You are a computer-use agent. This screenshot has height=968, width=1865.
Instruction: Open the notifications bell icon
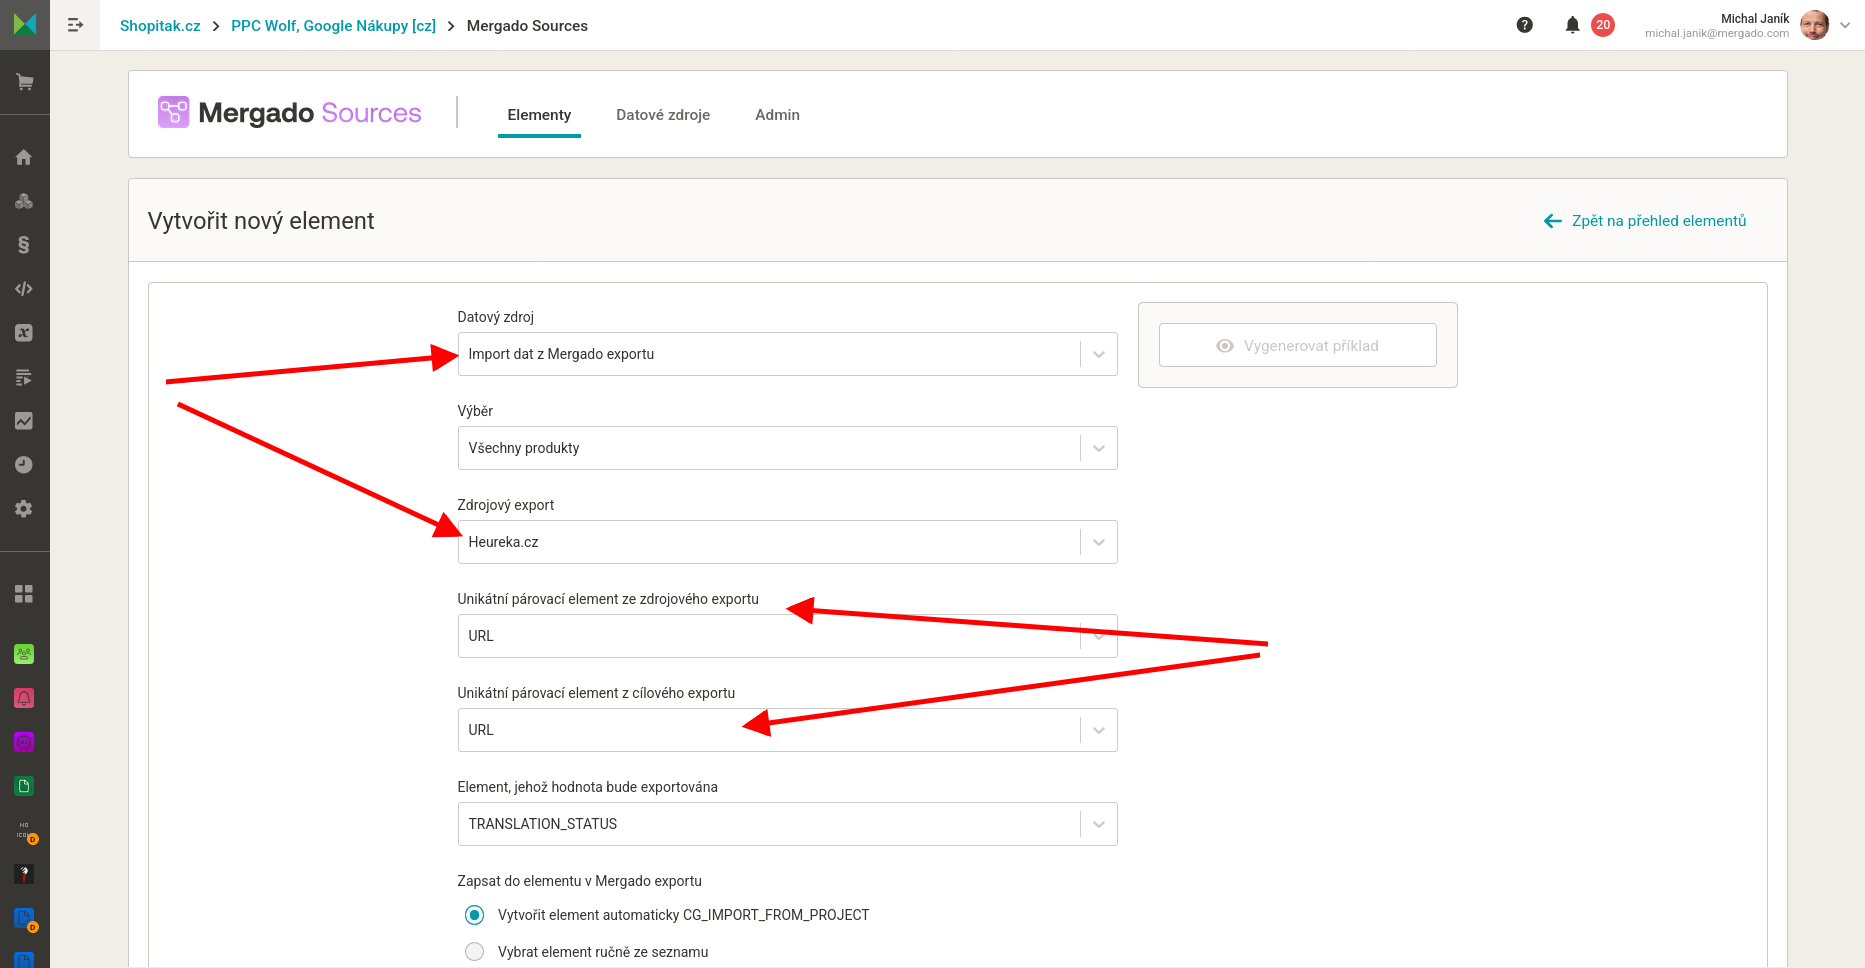(1572, 25)
